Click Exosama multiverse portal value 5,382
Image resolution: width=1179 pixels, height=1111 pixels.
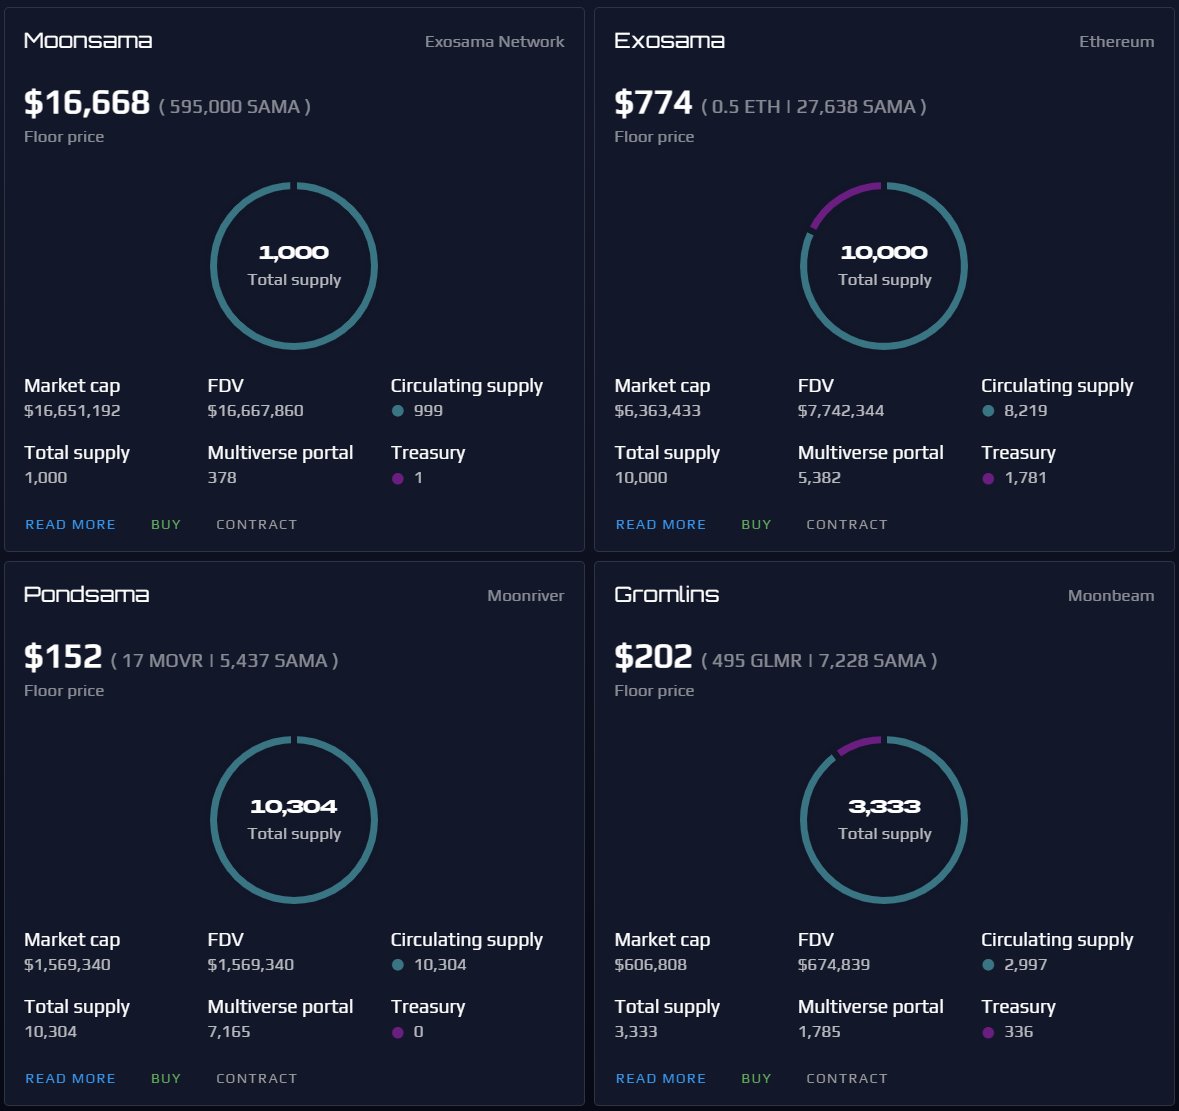click(x=819, y=477)
